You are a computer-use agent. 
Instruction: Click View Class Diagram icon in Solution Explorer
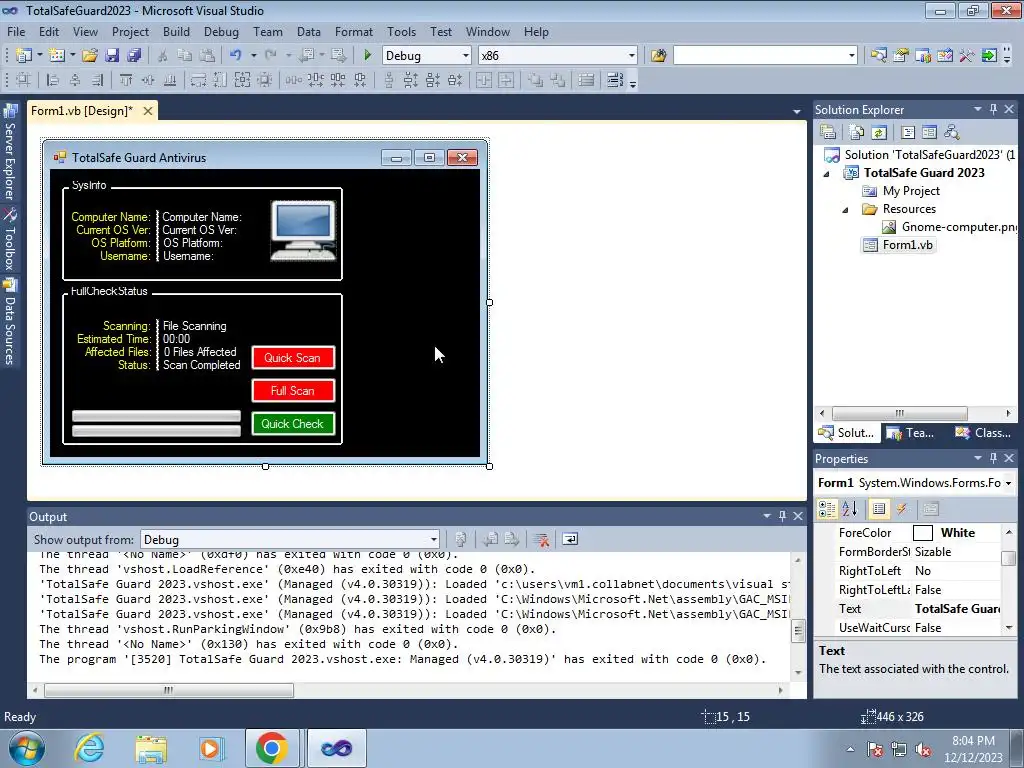[952, 133]
